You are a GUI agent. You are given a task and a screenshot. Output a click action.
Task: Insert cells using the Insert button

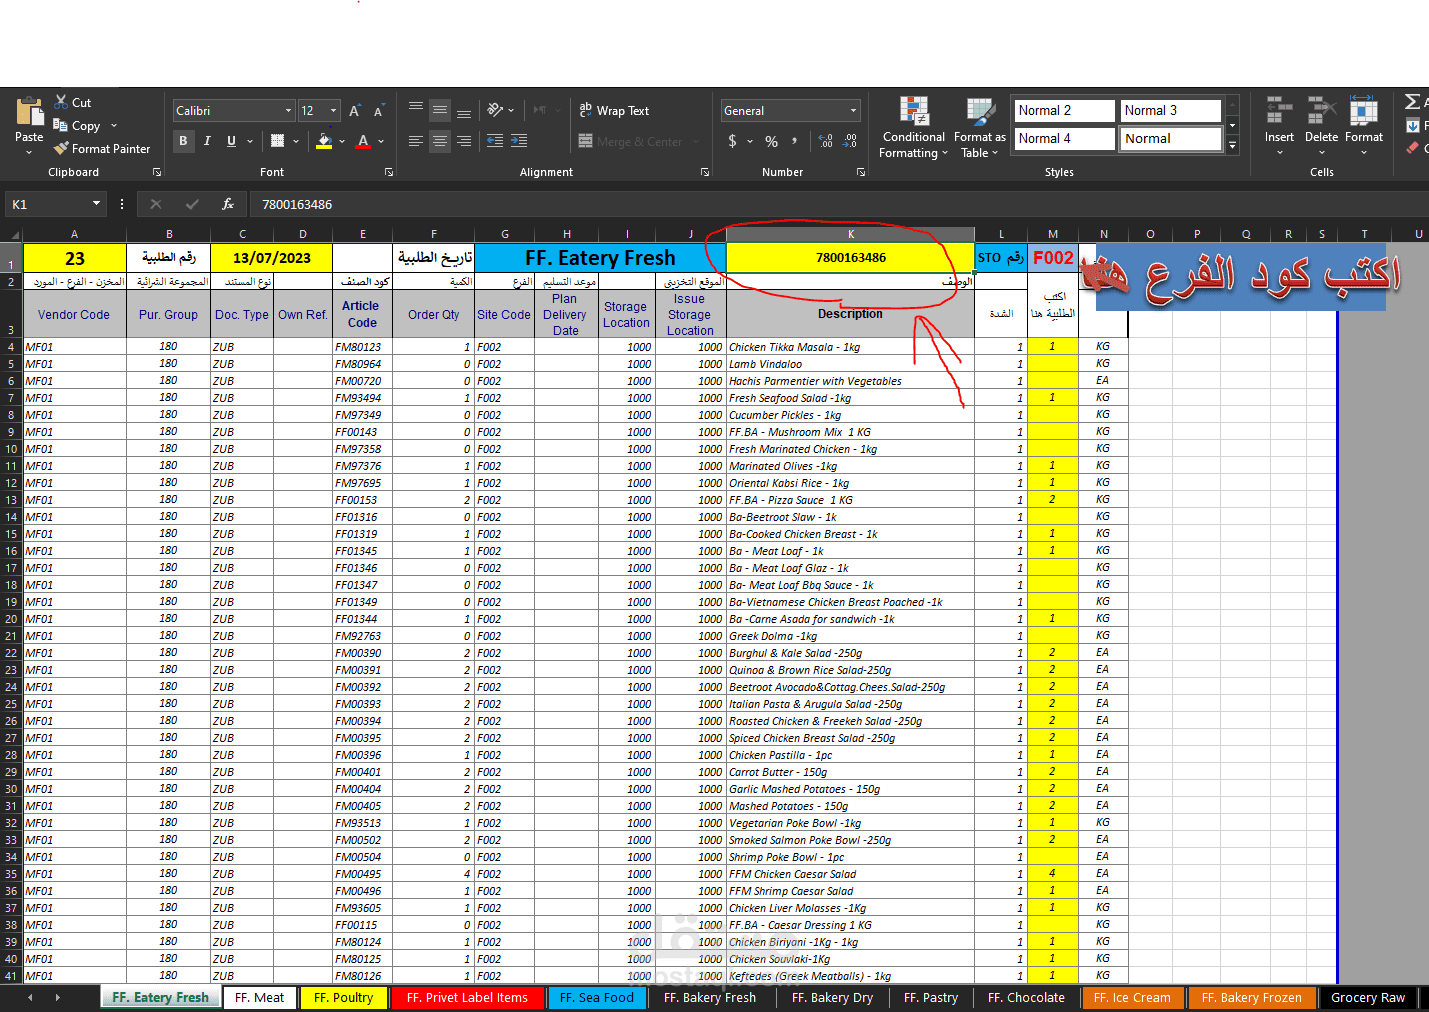point(1279,126)
